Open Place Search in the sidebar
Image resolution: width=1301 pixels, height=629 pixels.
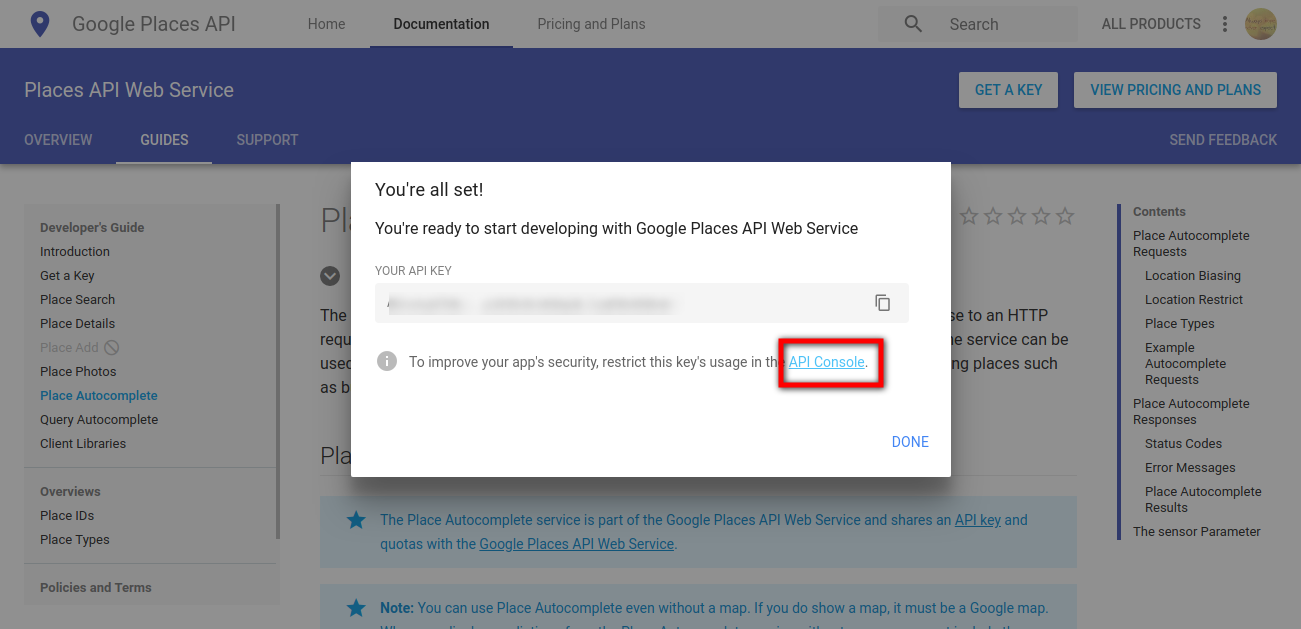pyautogui.click(x=77, y=300)
